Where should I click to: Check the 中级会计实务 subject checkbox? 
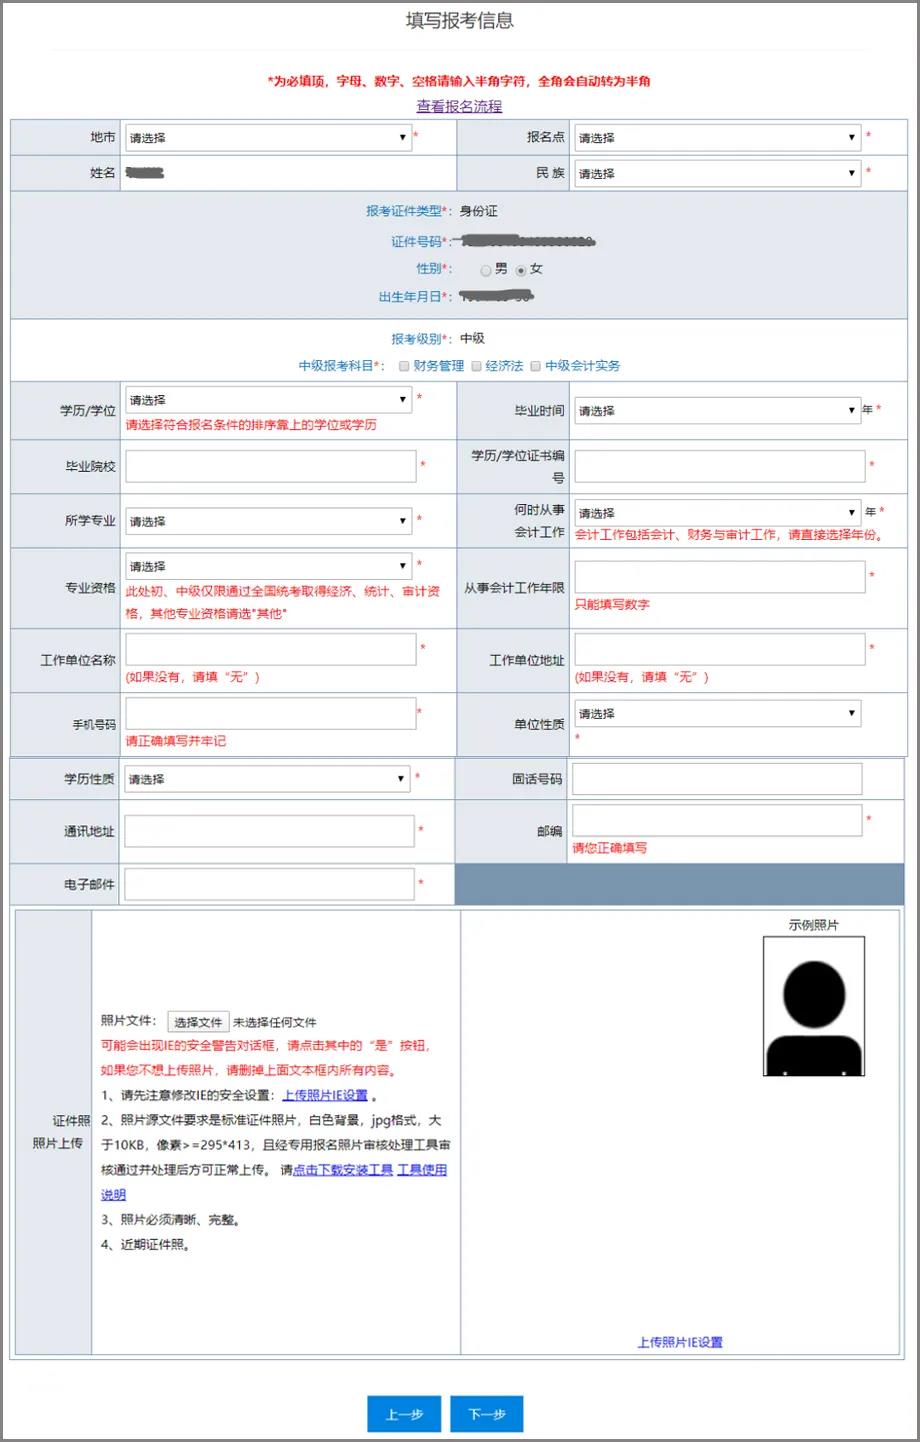pyautogui.click(x=536, y=366)
